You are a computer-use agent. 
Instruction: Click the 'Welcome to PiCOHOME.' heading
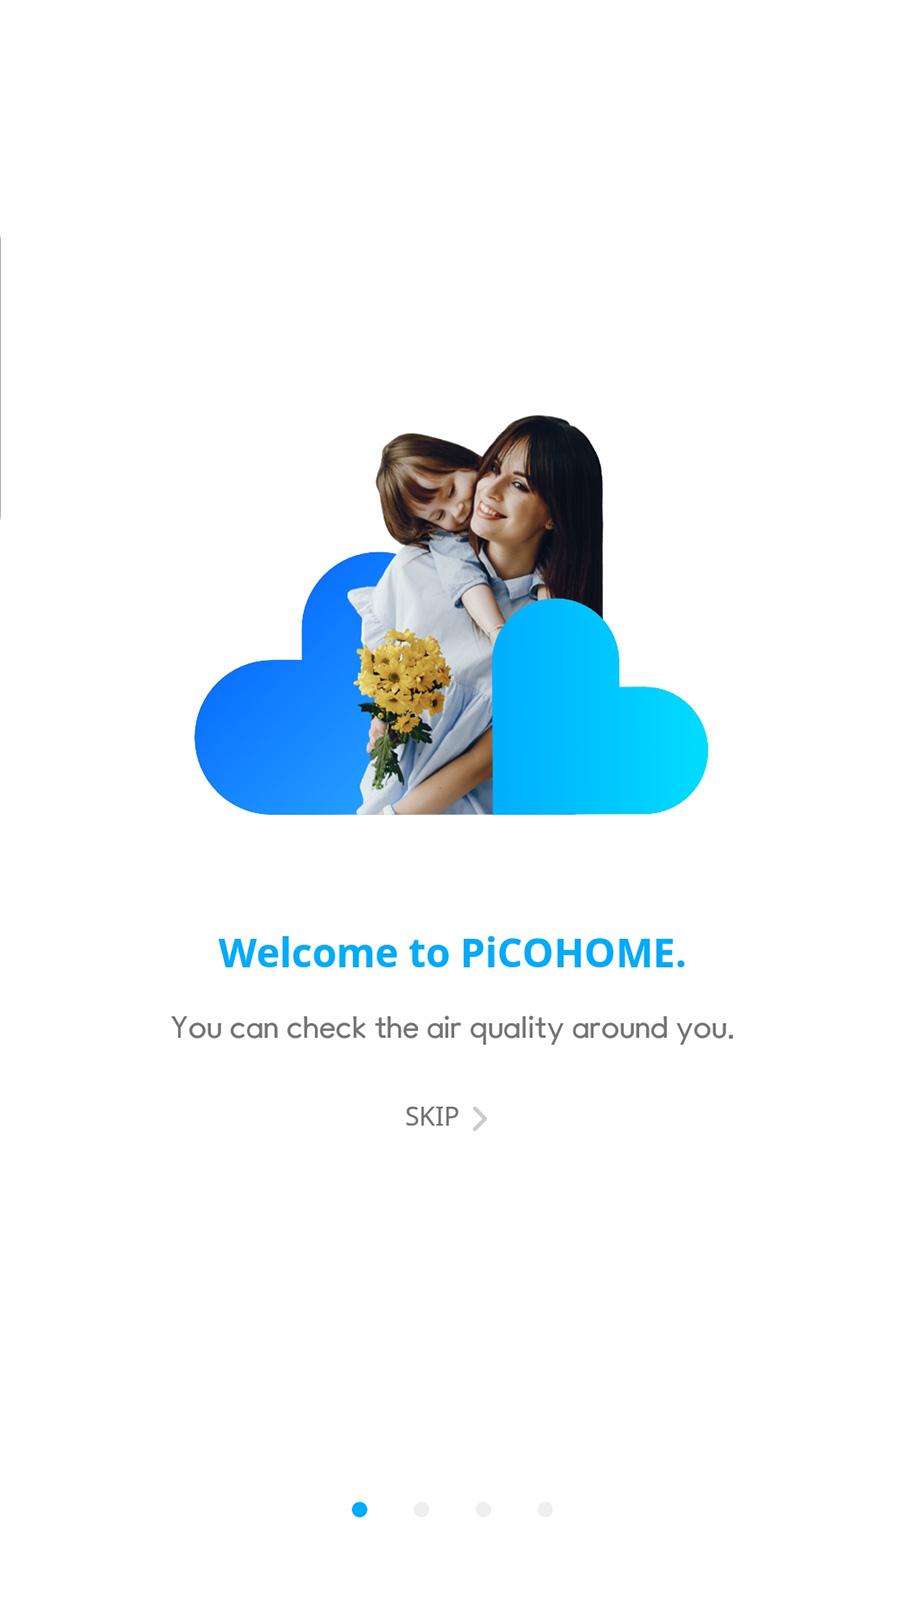tap(452, 952)
